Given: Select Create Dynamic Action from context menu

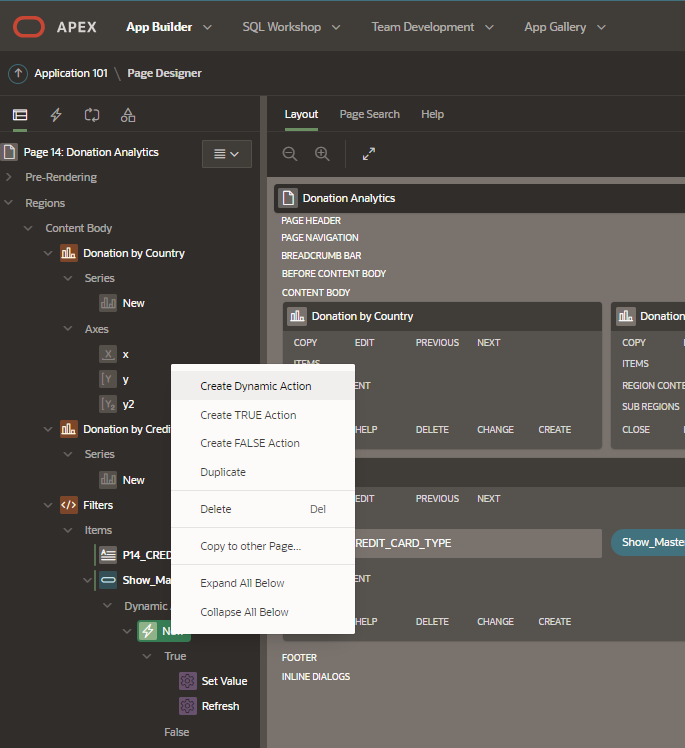Looking at the screenshot, I should click(x=263, y=386).
